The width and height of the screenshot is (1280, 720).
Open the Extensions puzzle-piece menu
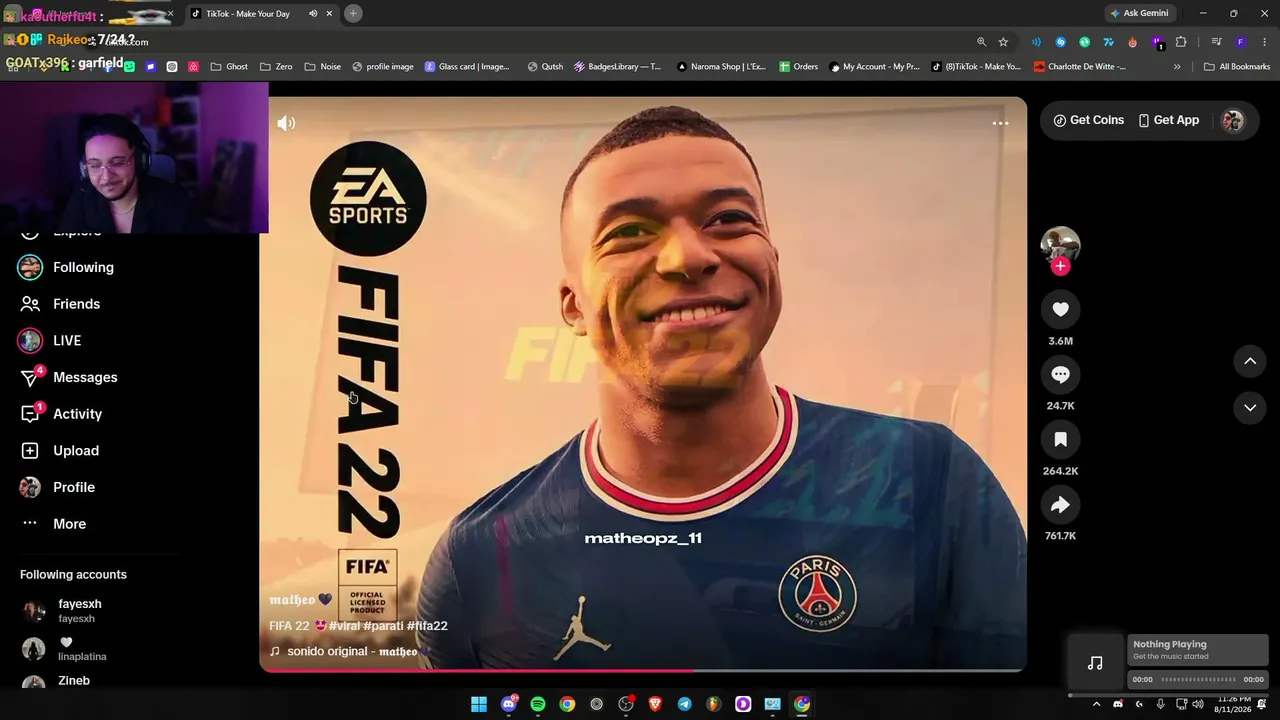(1181, 42)
